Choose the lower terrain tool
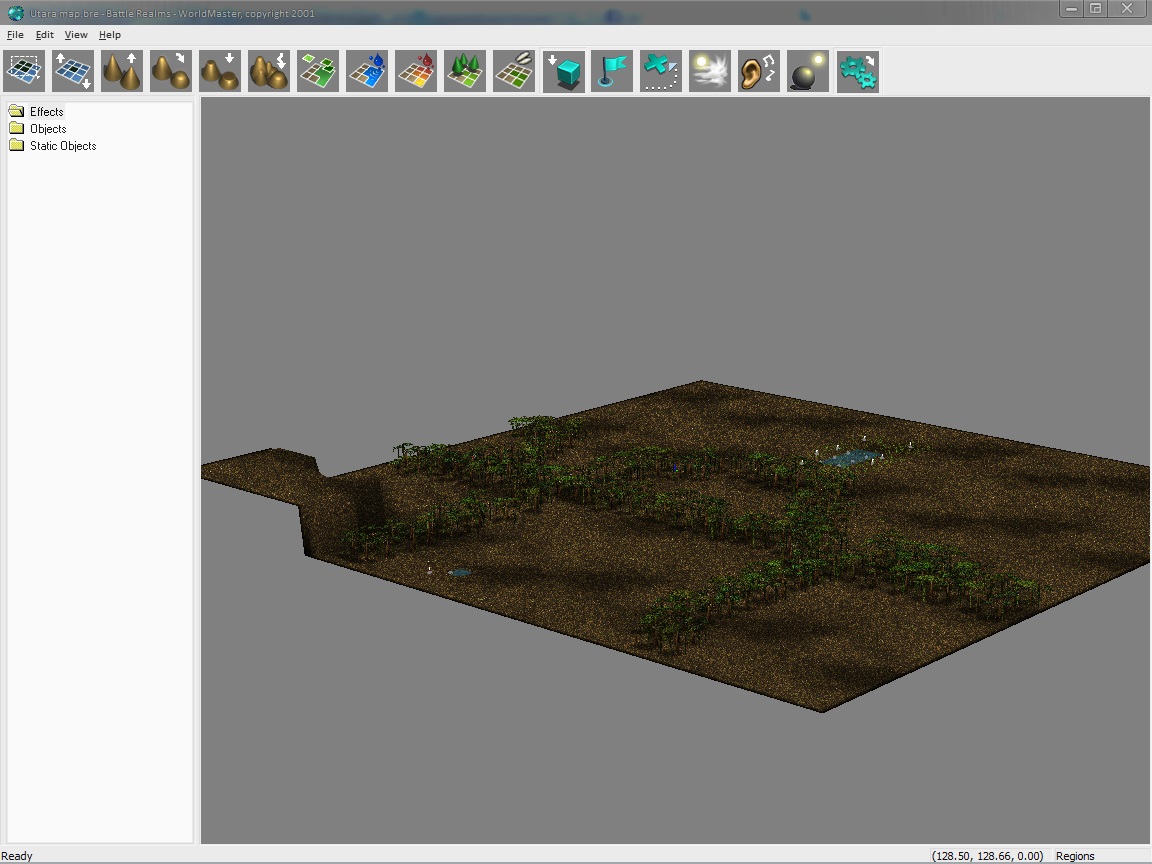 click(220, 71)
